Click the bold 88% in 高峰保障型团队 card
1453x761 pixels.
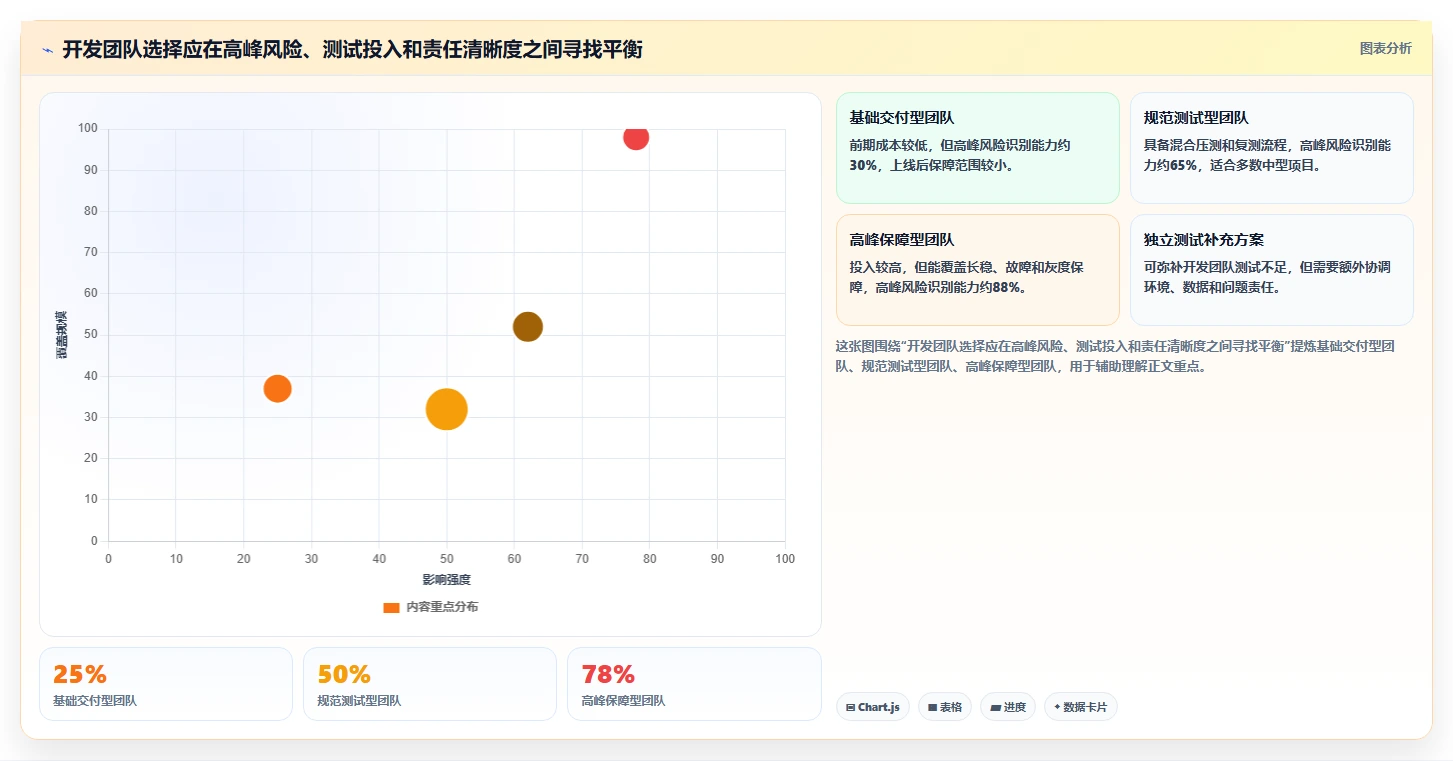point(1007,287)
